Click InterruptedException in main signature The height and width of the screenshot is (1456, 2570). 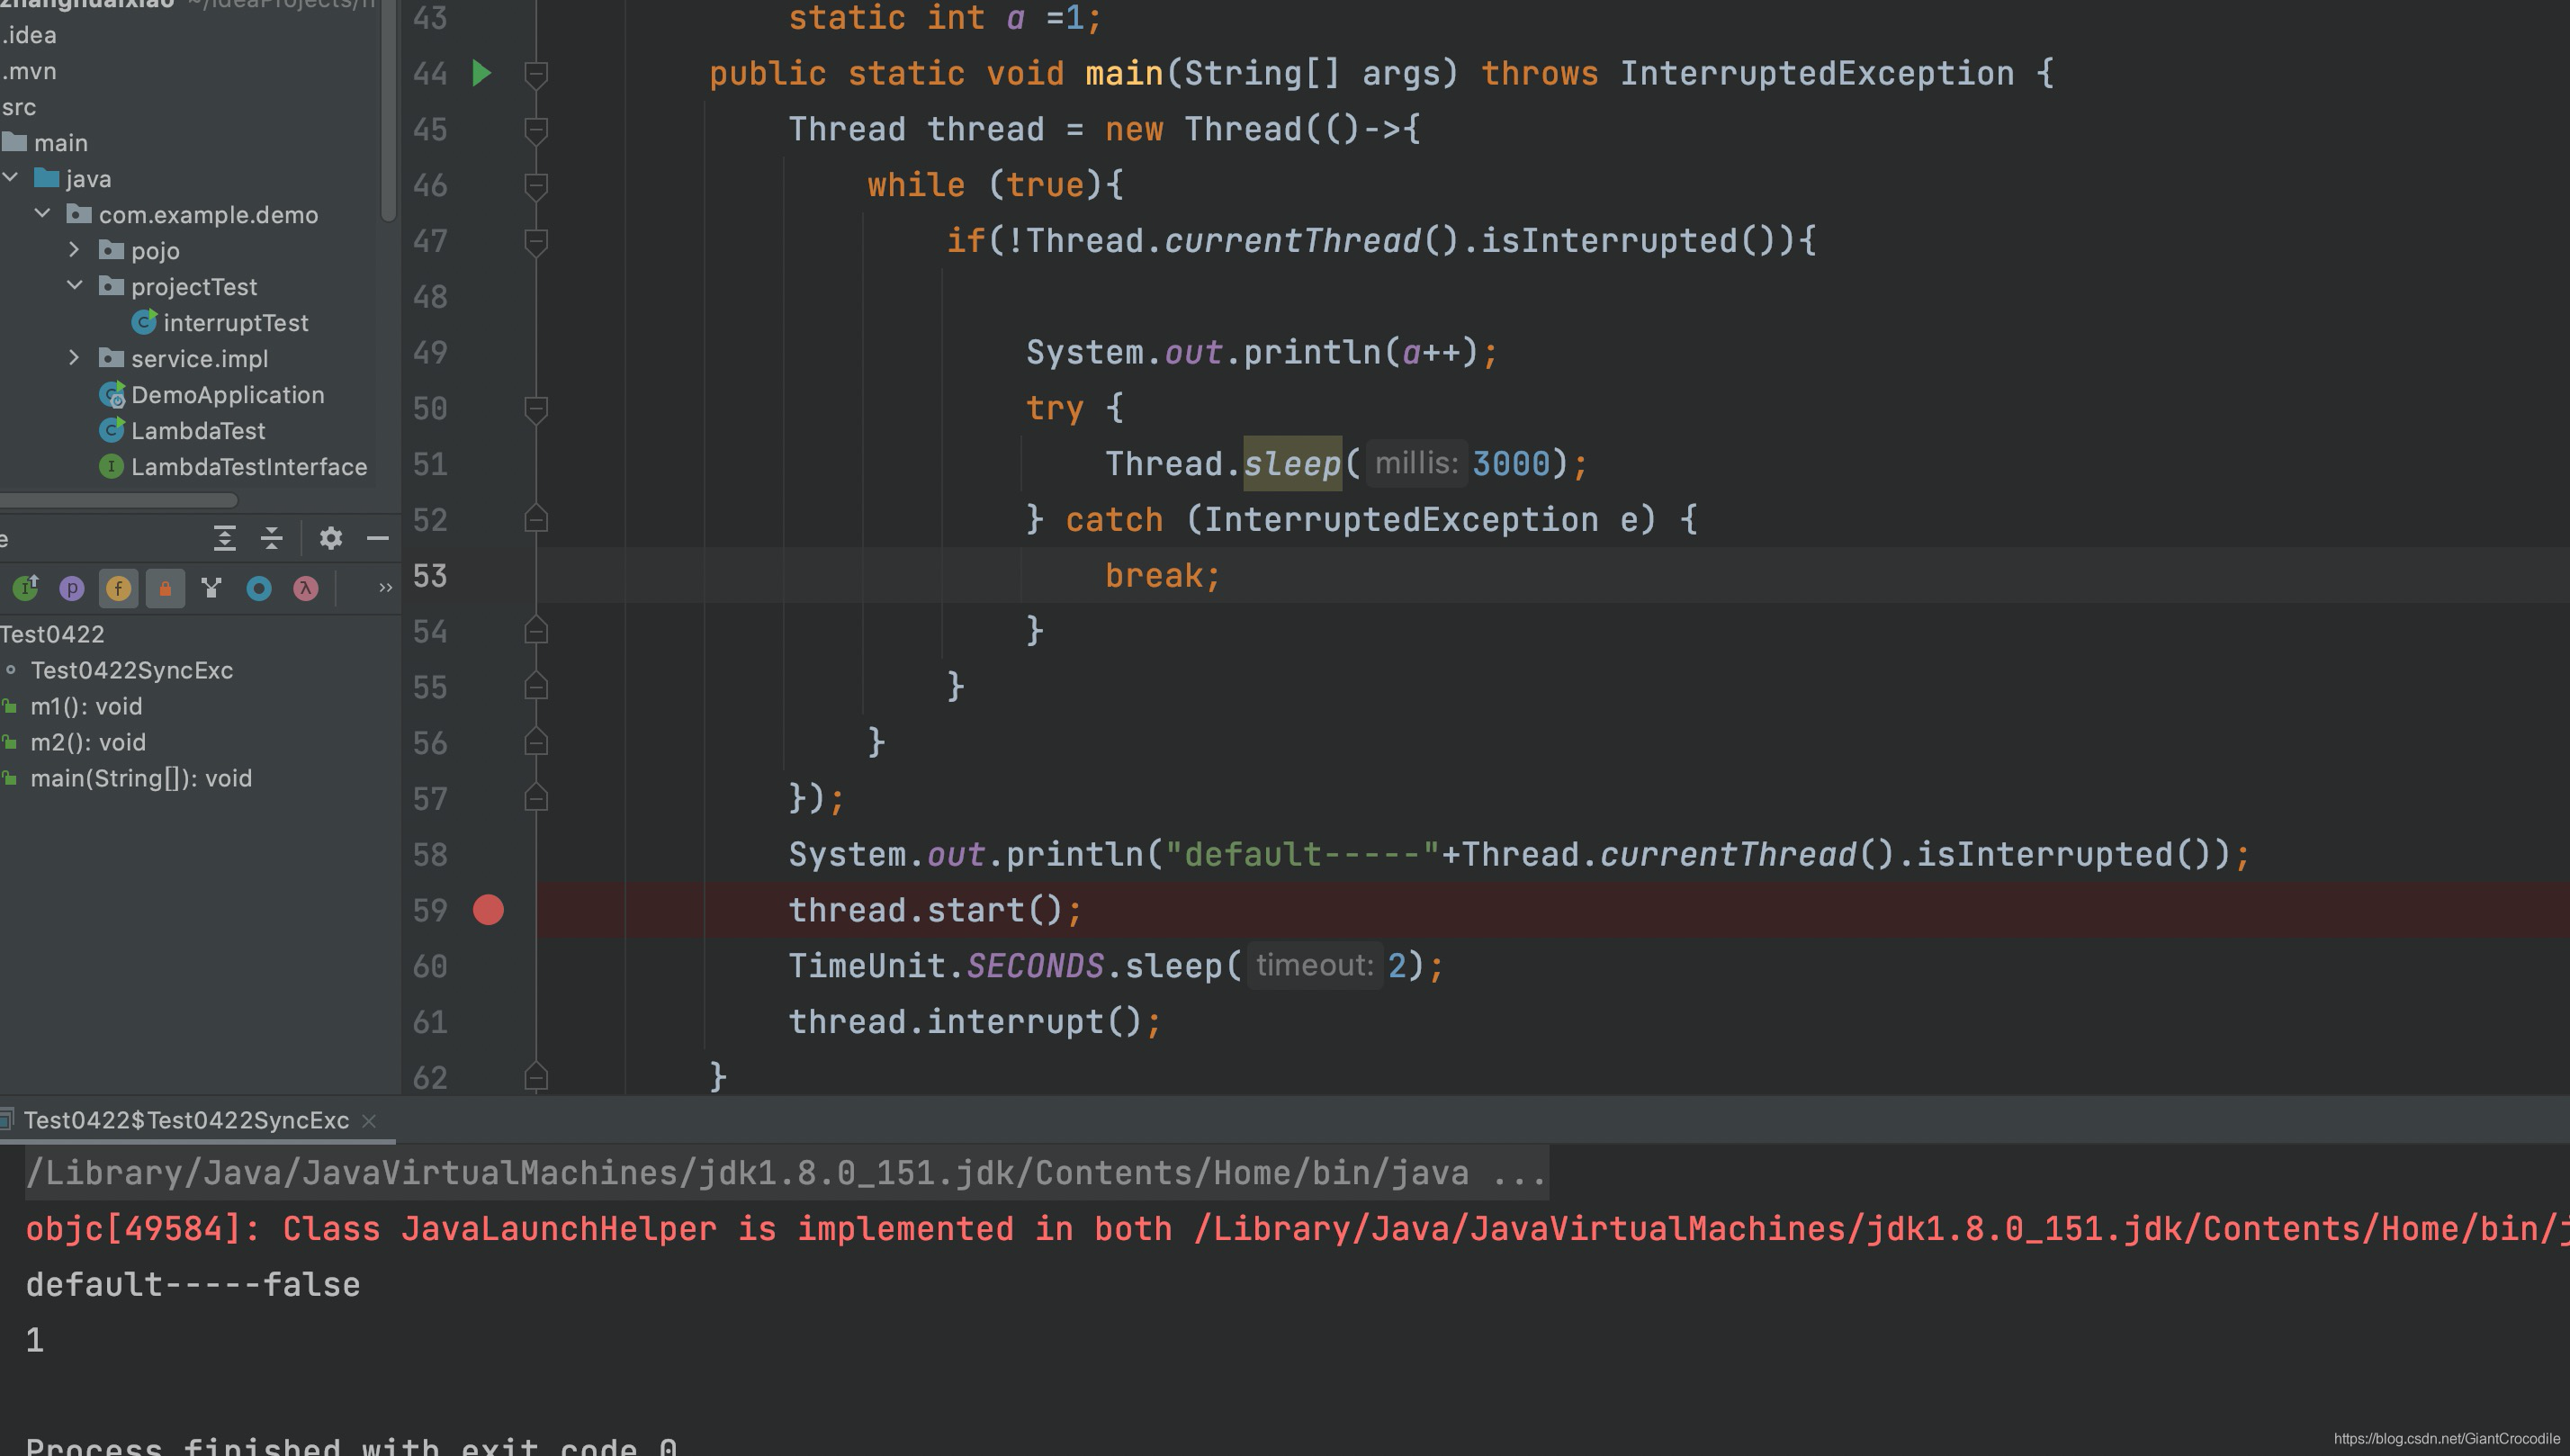(1816, 74)
